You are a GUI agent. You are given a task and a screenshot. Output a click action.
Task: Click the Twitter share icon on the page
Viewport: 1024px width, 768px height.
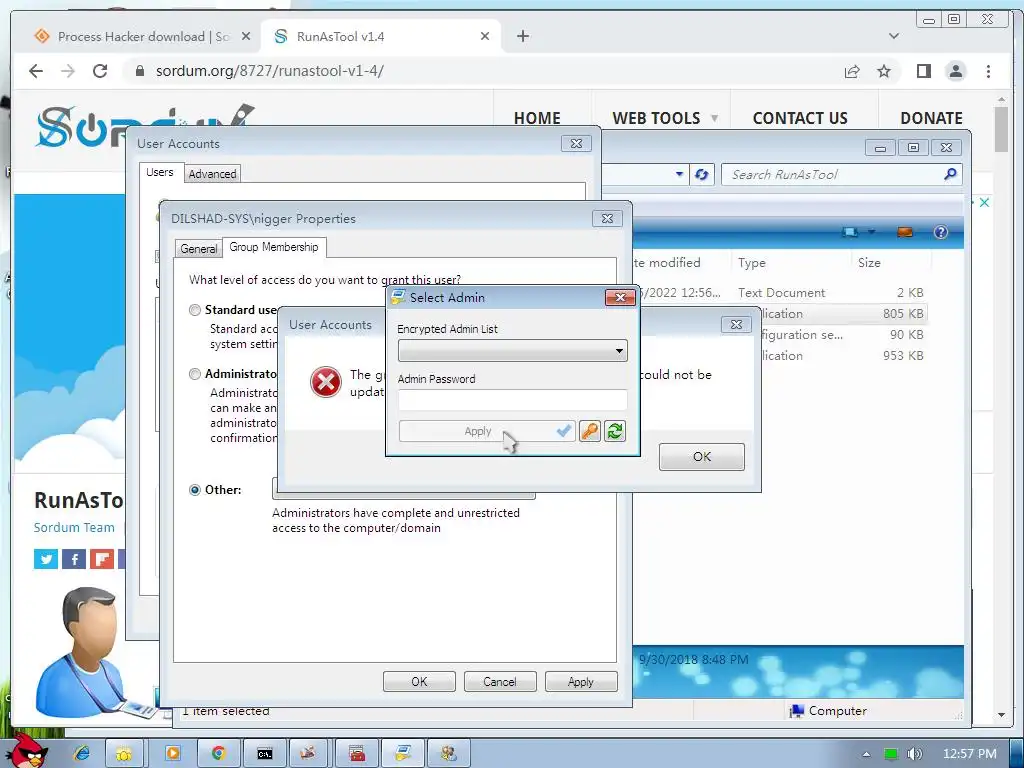pos(46,559)
